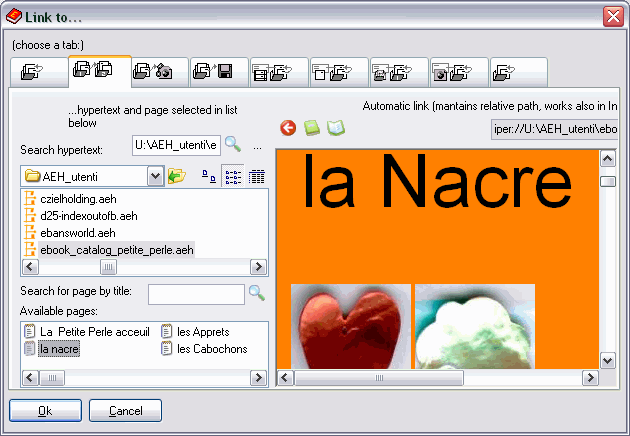The width and height of the screenshot is (630, 436).
Task: Click the iper:// automatic link field
Action: (554, 129)
